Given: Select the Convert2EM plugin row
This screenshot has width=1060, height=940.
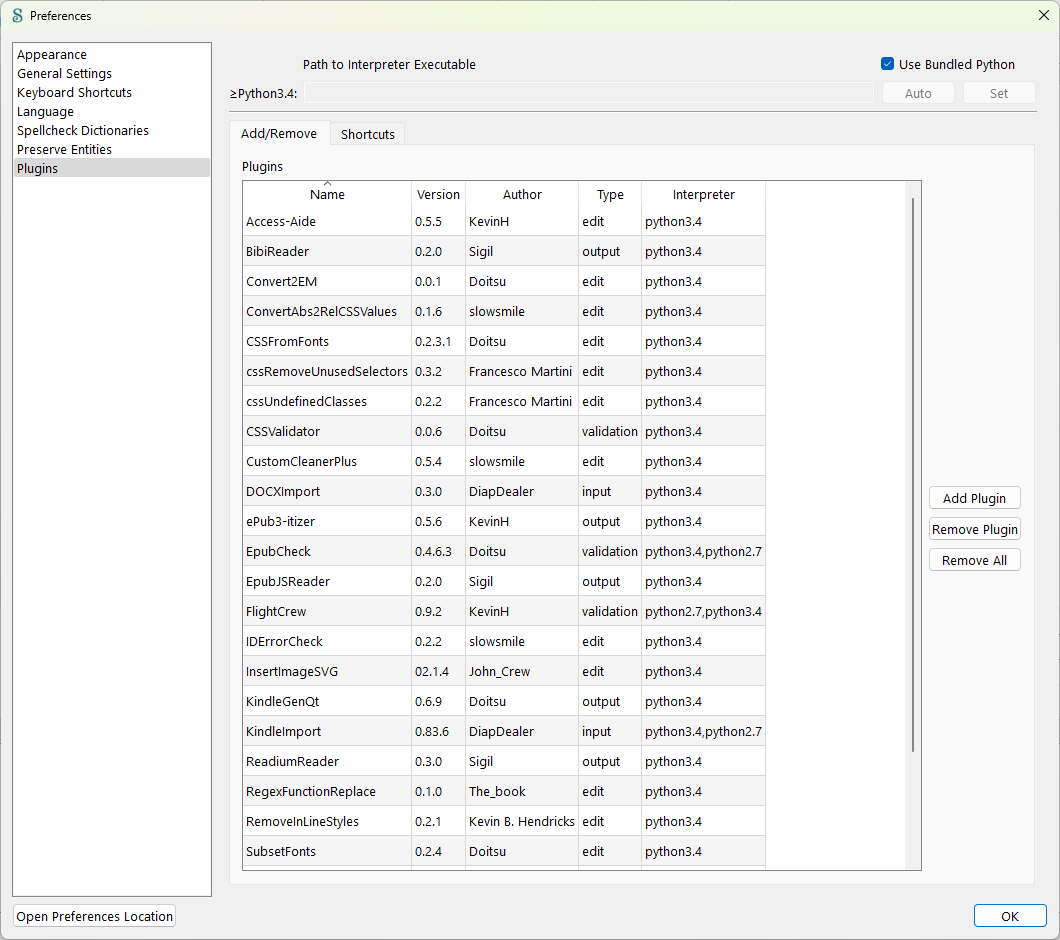Looking at the screenshot, I should pos(504,281).
